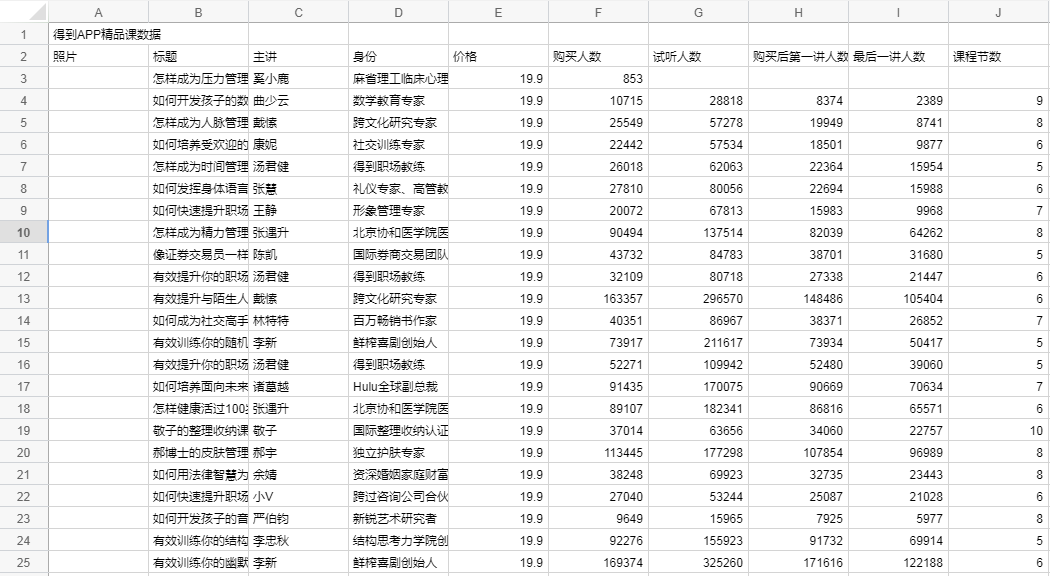
Task: Select cell with value 325260
Action: [698, 563]
